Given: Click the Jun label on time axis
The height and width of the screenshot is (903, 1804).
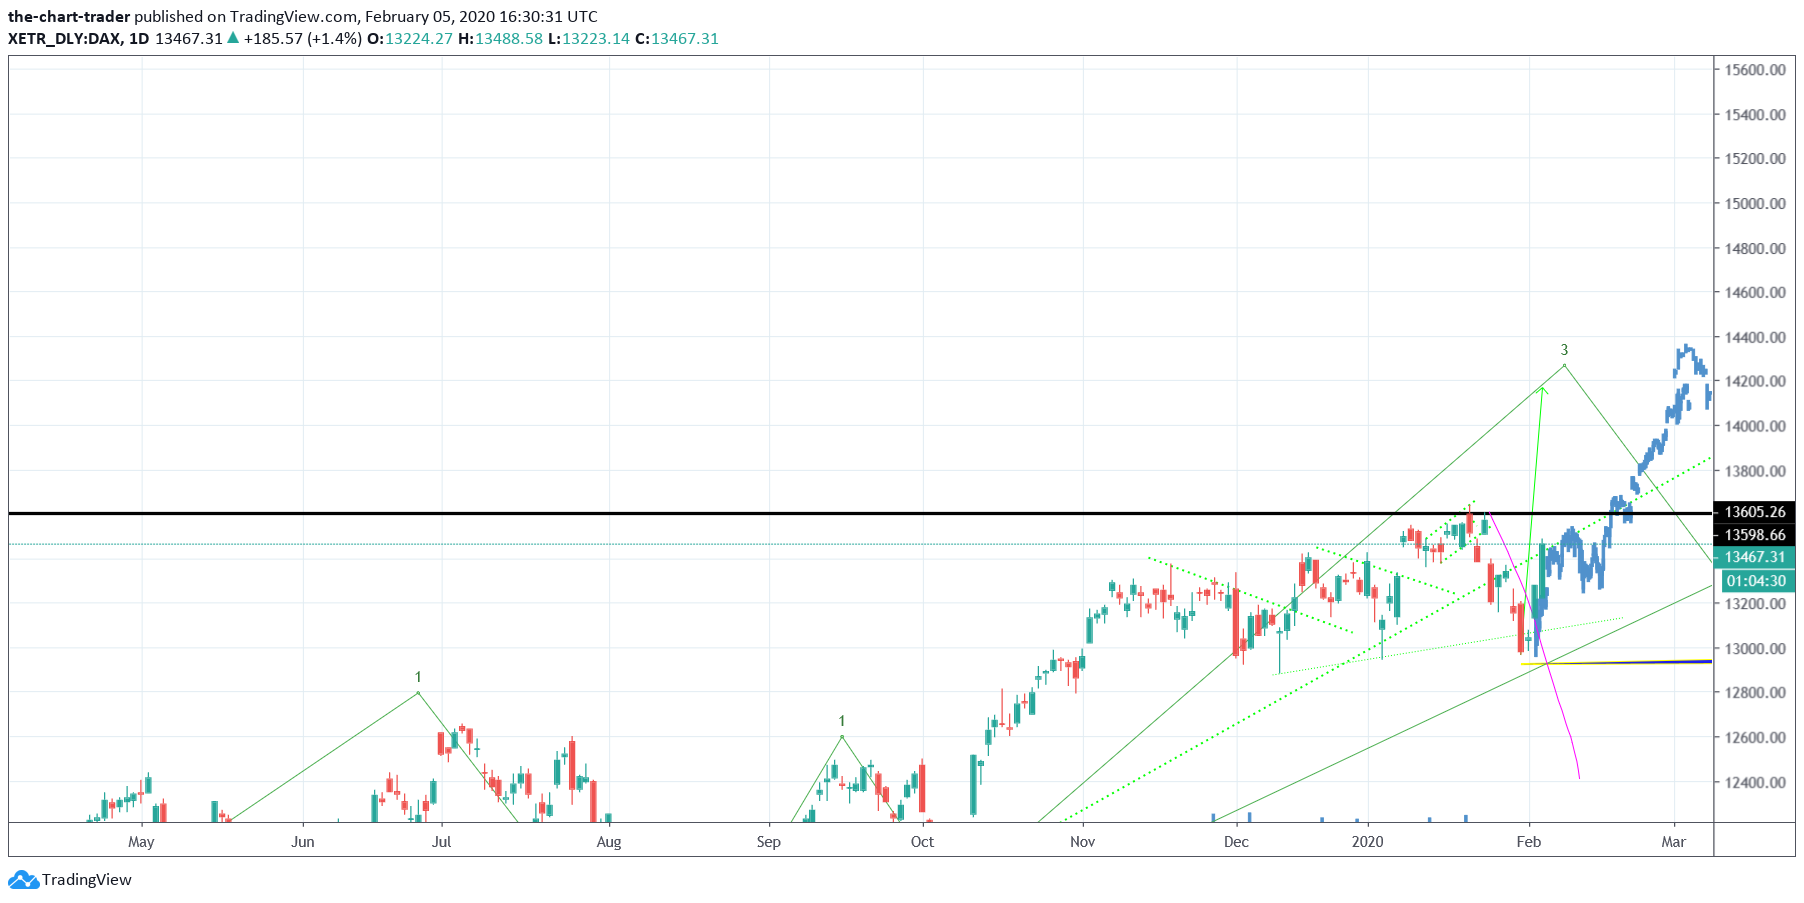Looking at the screenshot, I should click(x=303, y=842).
